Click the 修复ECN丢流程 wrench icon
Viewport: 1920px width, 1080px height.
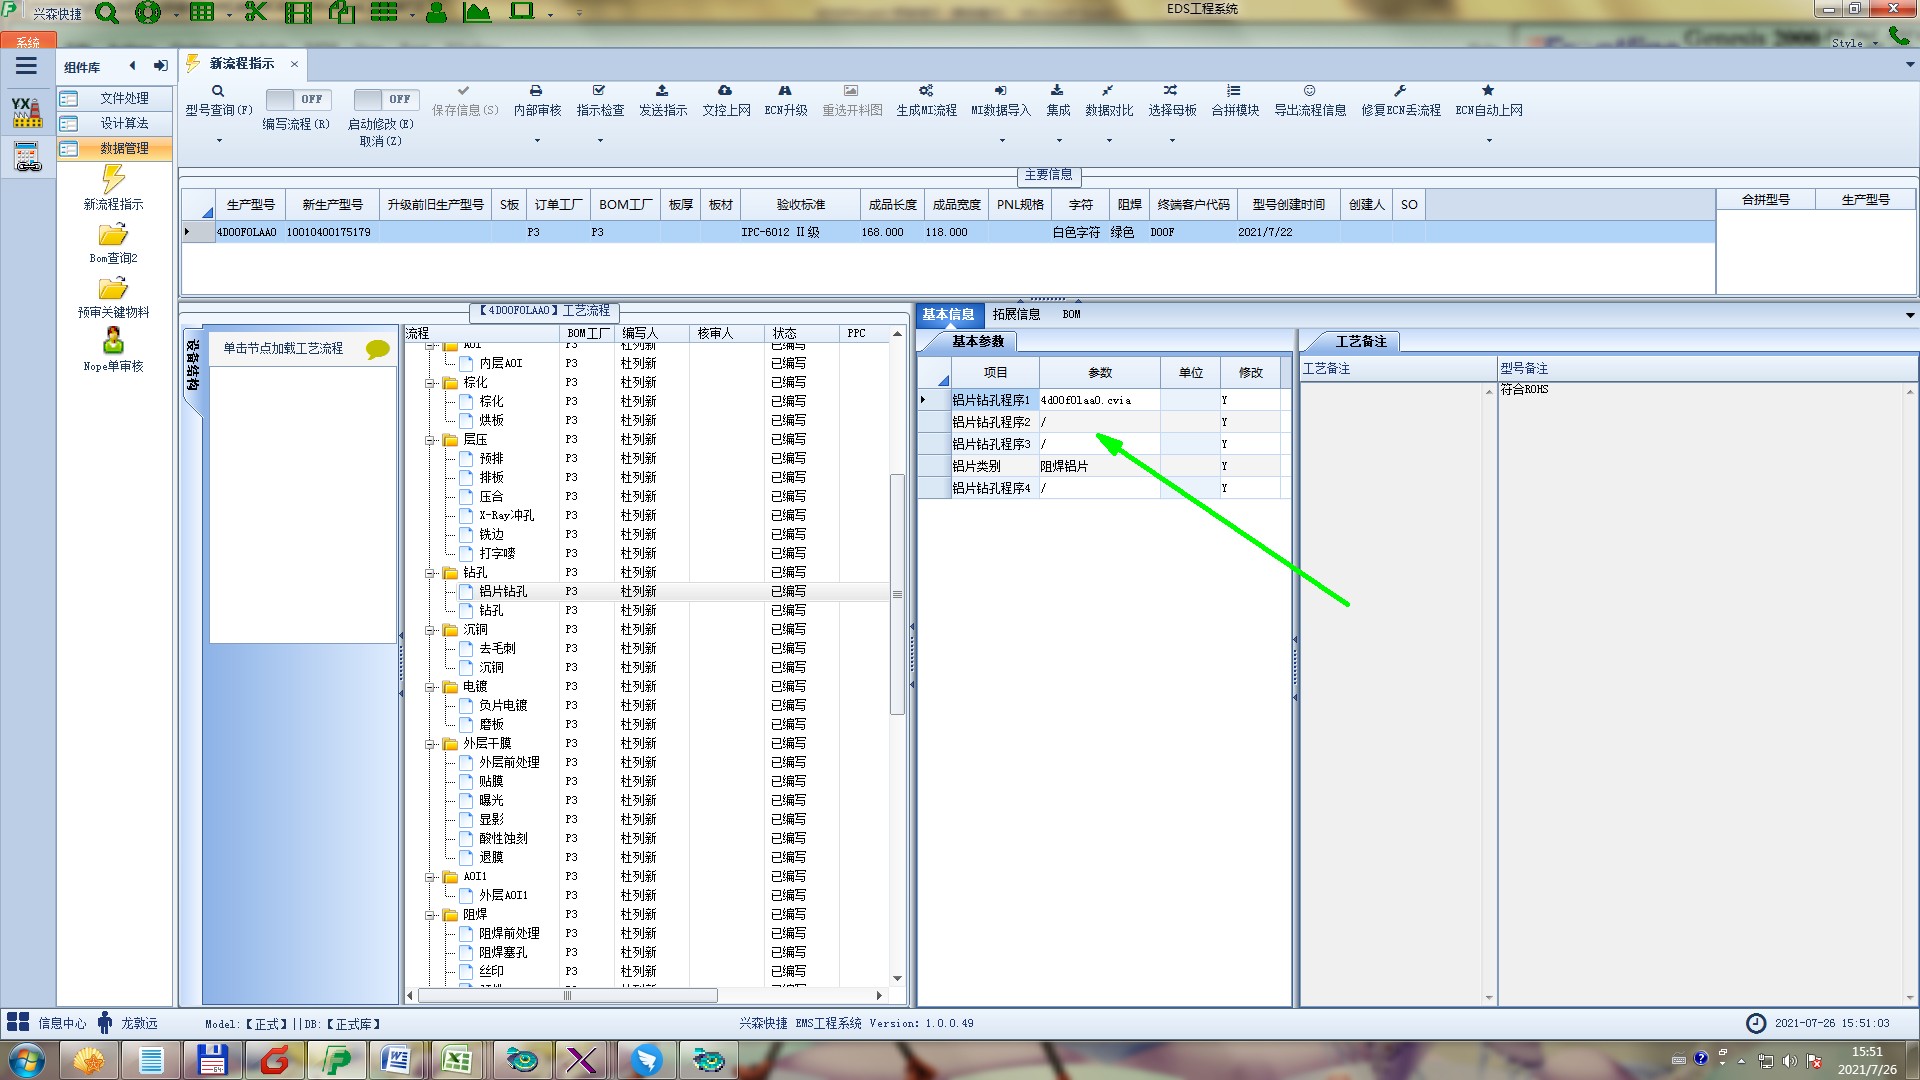click(x=1400, y=91)
